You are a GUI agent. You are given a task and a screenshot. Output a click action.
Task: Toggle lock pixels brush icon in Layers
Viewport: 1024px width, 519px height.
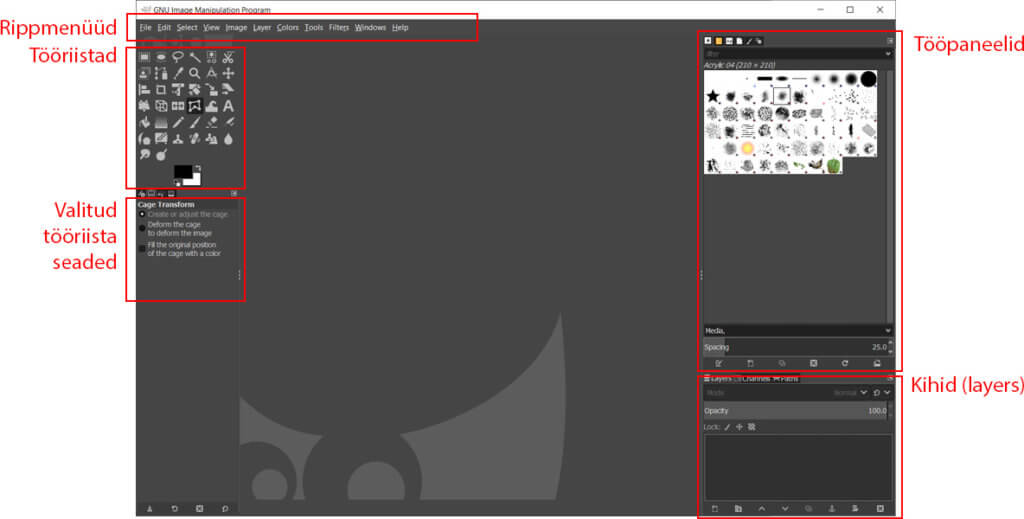[728, 427]
